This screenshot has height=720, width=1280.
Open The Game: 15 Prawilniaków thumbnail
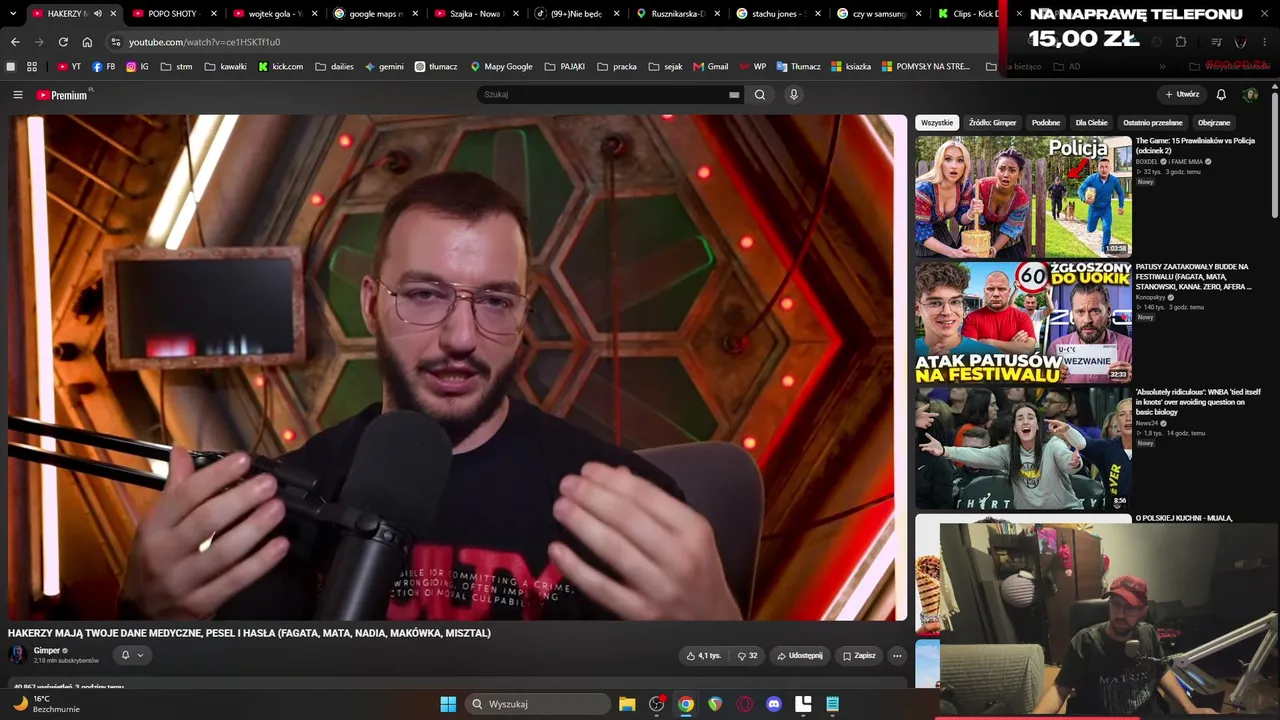coord(1023,196)
